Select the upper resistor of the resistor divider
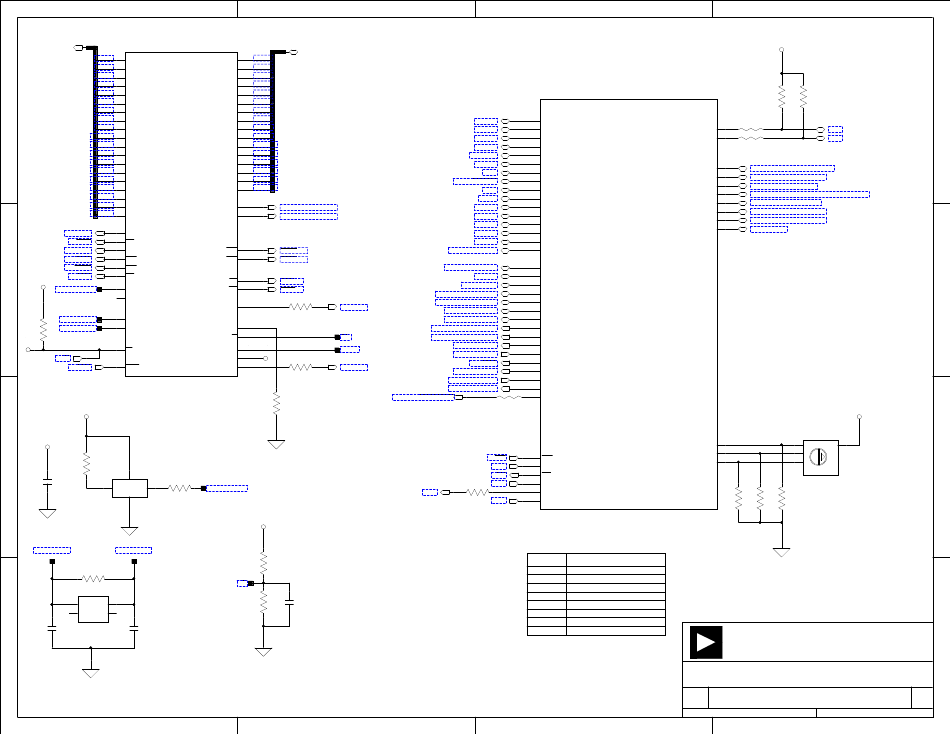This screenshot has width=950, height=734. click(x=264, y=563)
